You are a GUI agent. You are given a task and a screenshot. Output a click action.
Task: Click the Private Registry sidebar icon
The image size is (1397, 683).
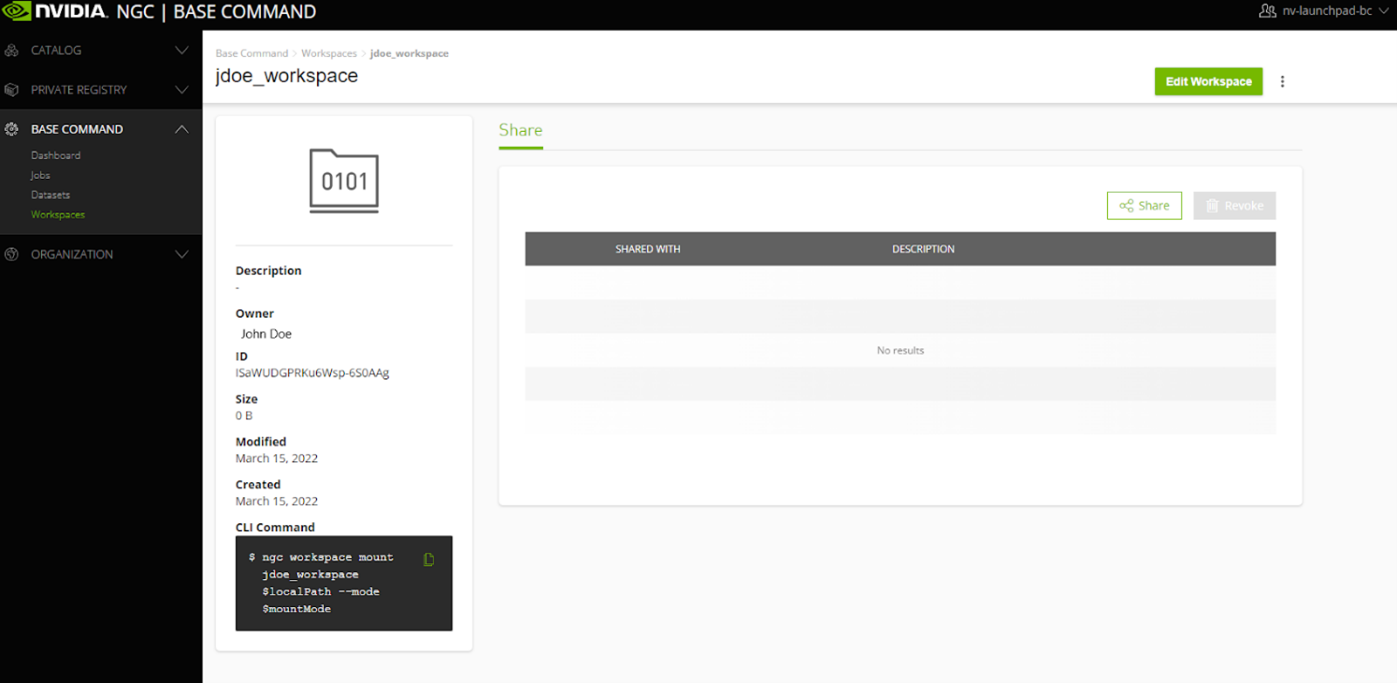click(12, 90)
